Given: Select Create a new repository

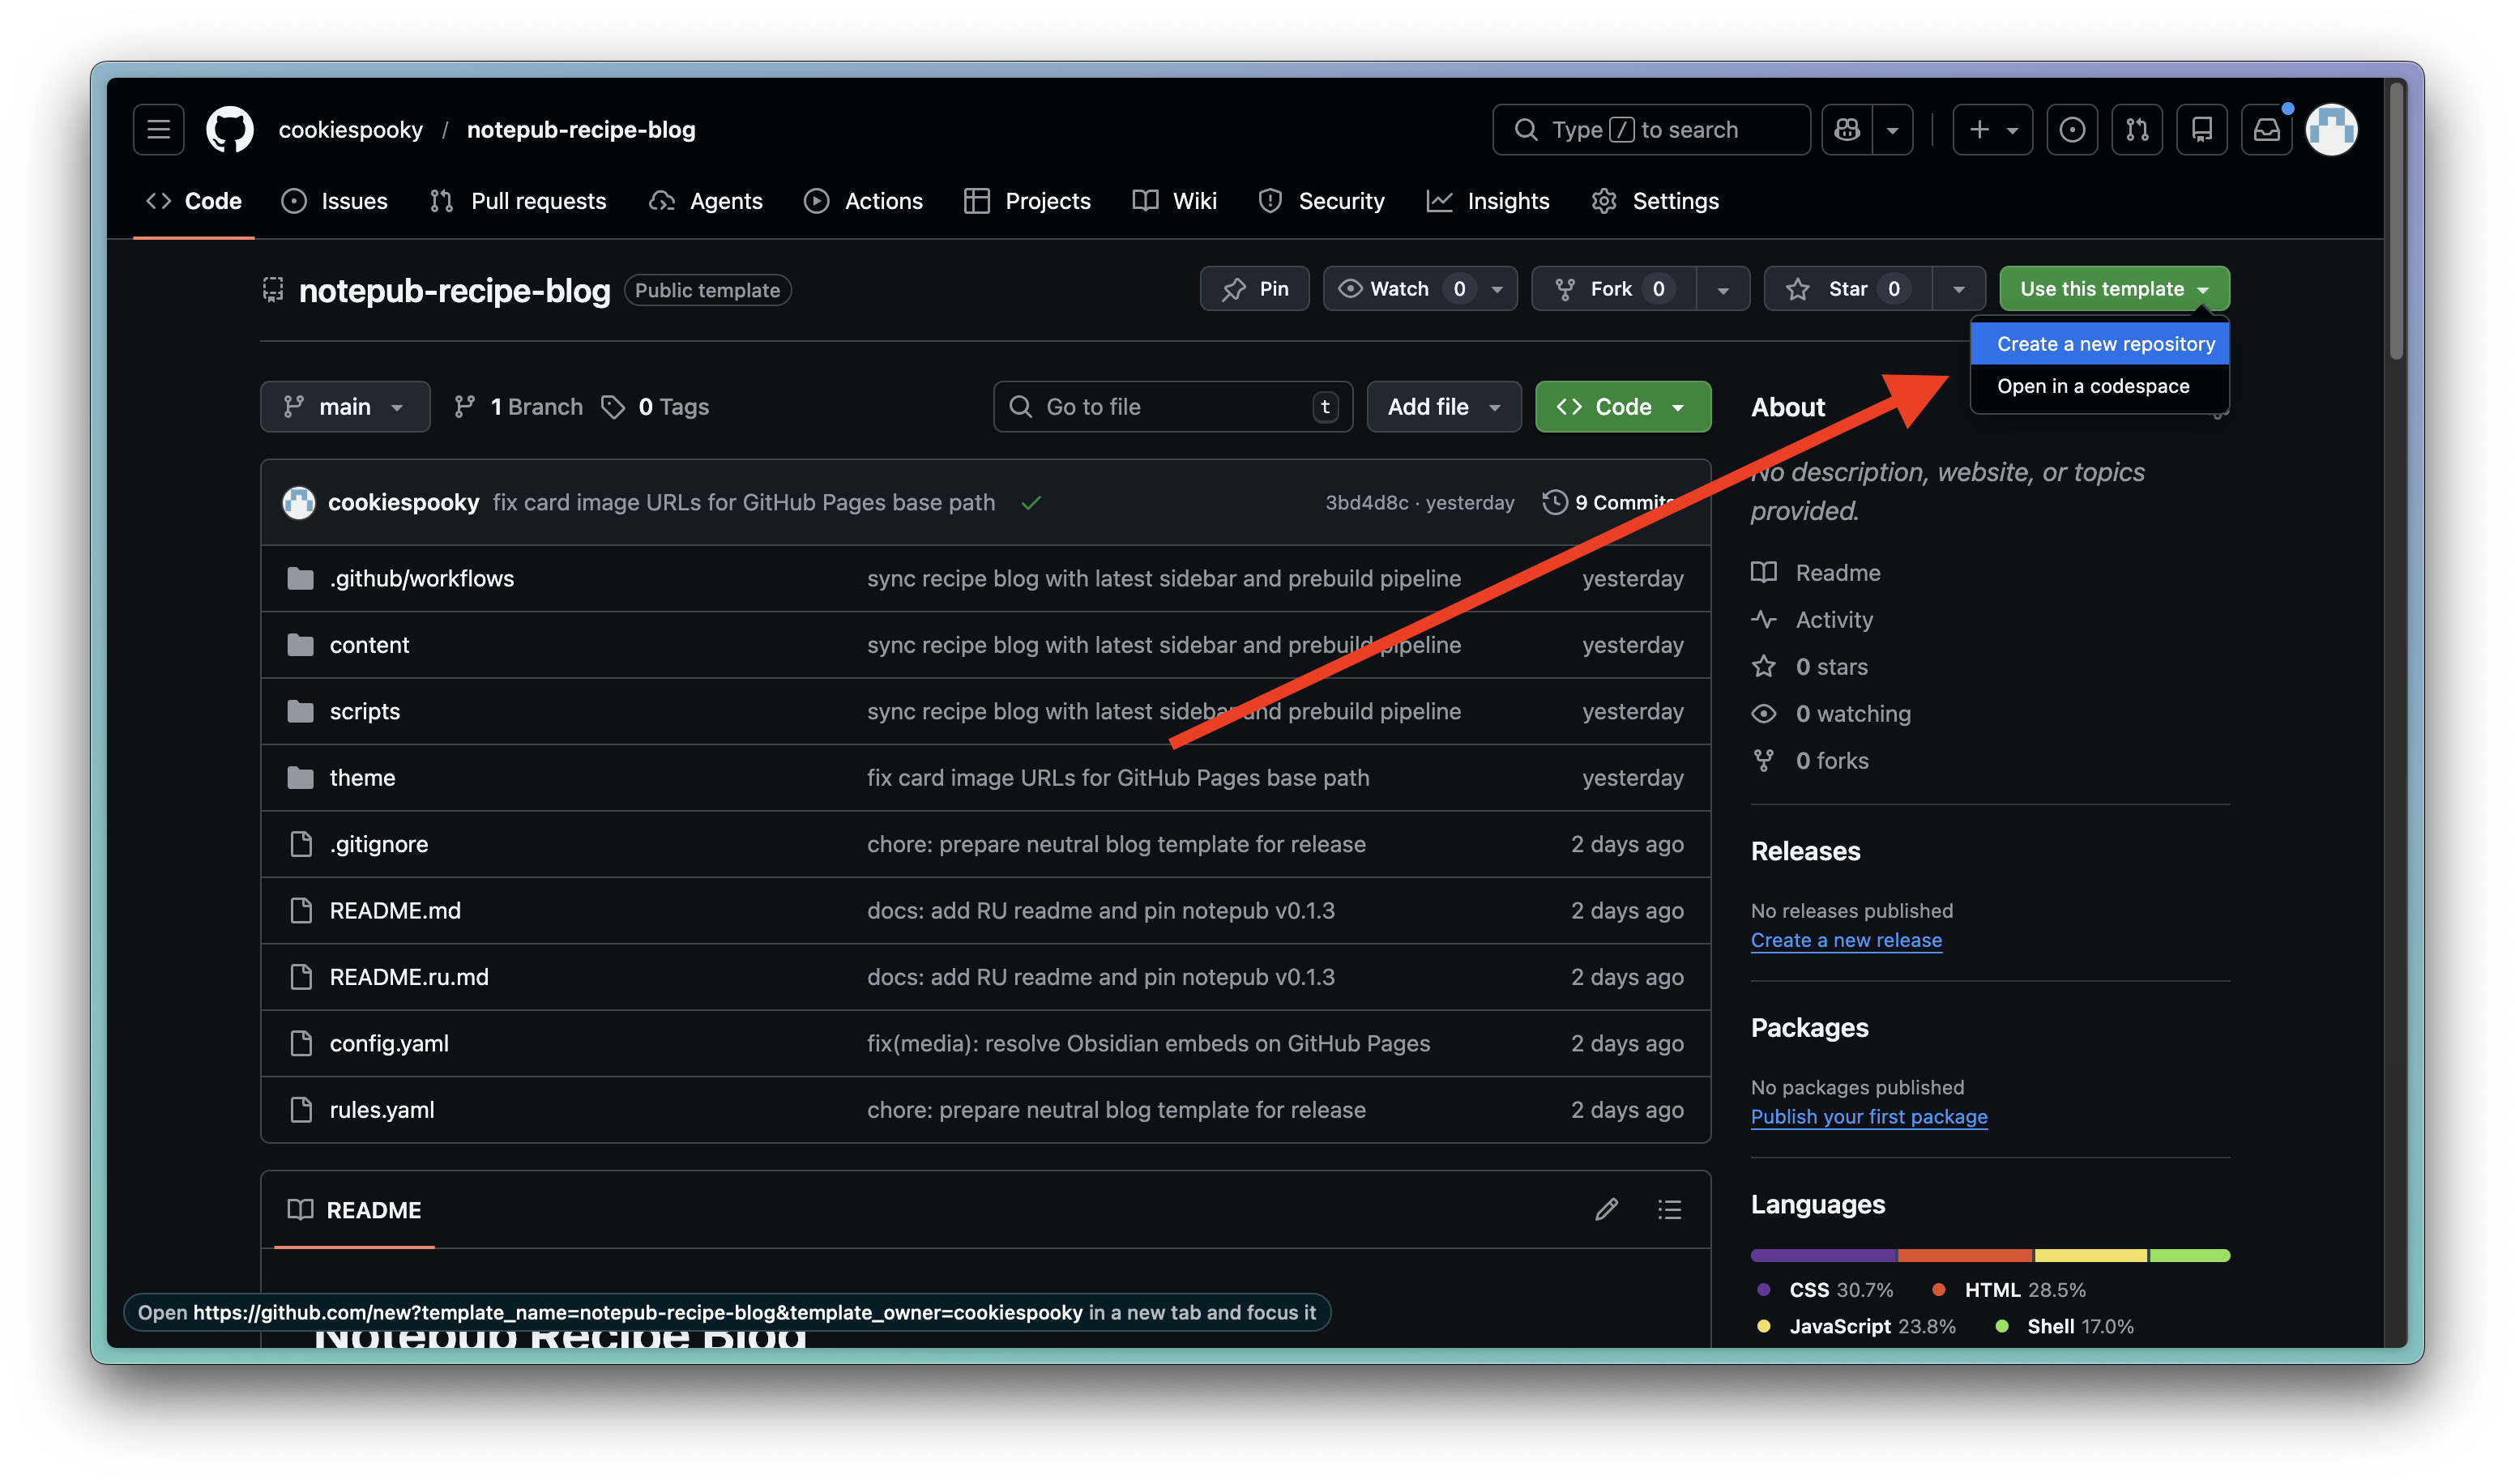Looking at the screenshot, I should tap(2105, 344).
